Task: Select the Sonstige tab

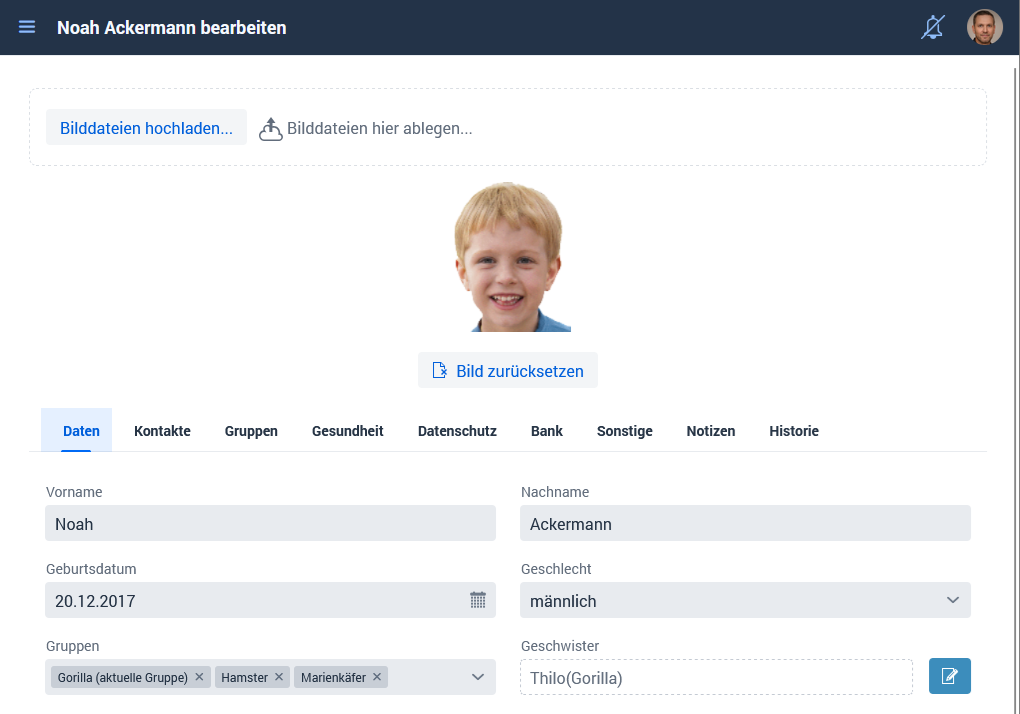Action: click(x=624, y=430)
